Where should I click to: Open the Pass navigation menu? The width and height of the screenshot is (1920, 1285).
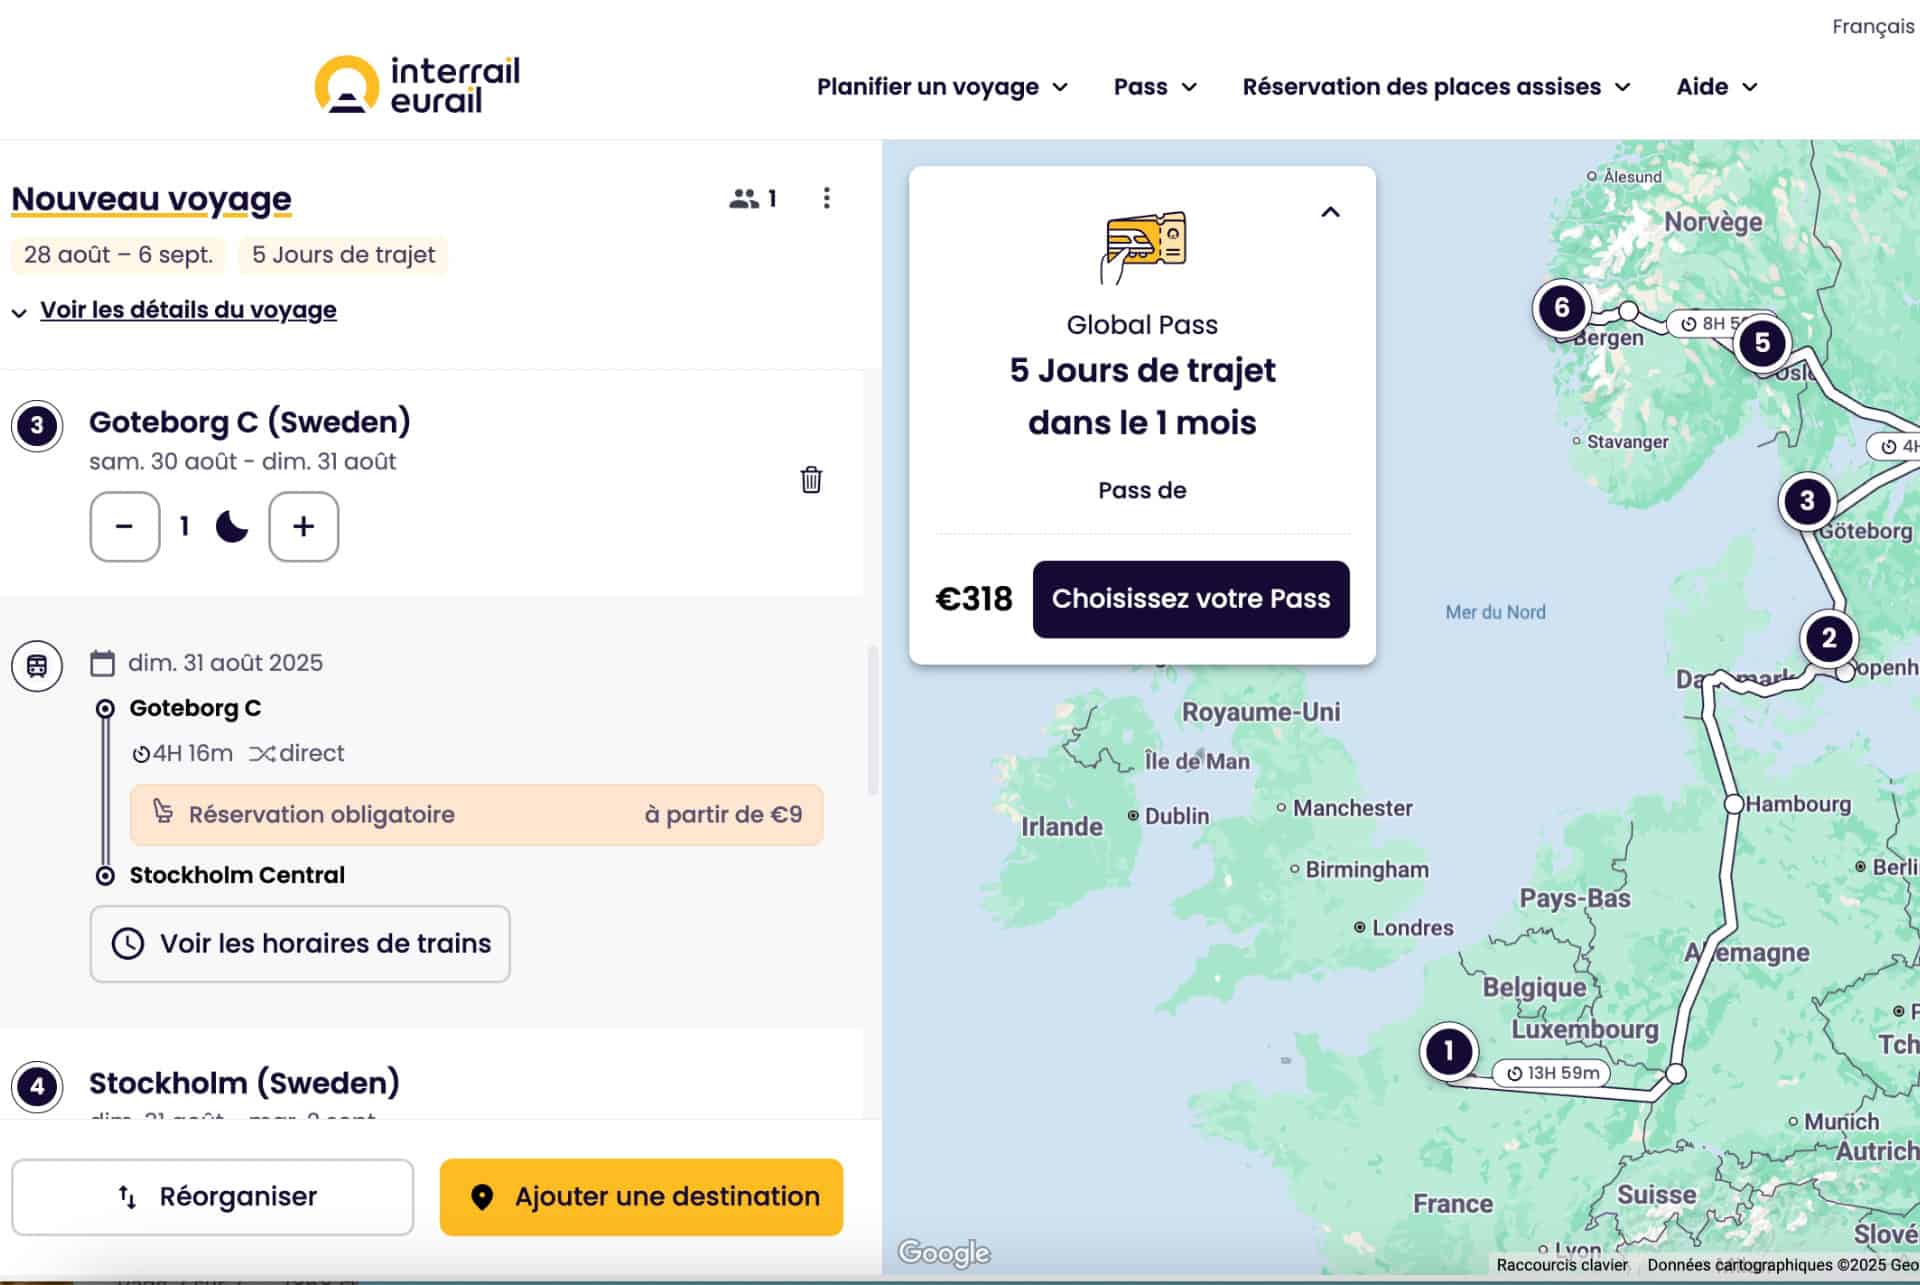pyautogui.click(x=1155, y=87)
